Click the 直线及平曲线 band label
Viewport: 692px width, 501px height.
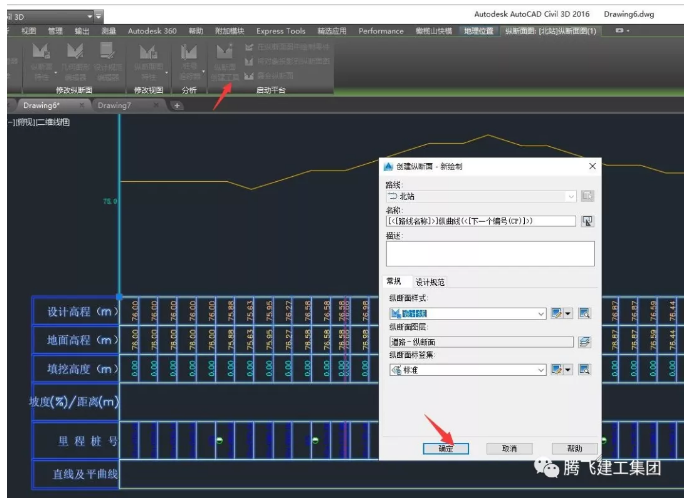point(85,475)
